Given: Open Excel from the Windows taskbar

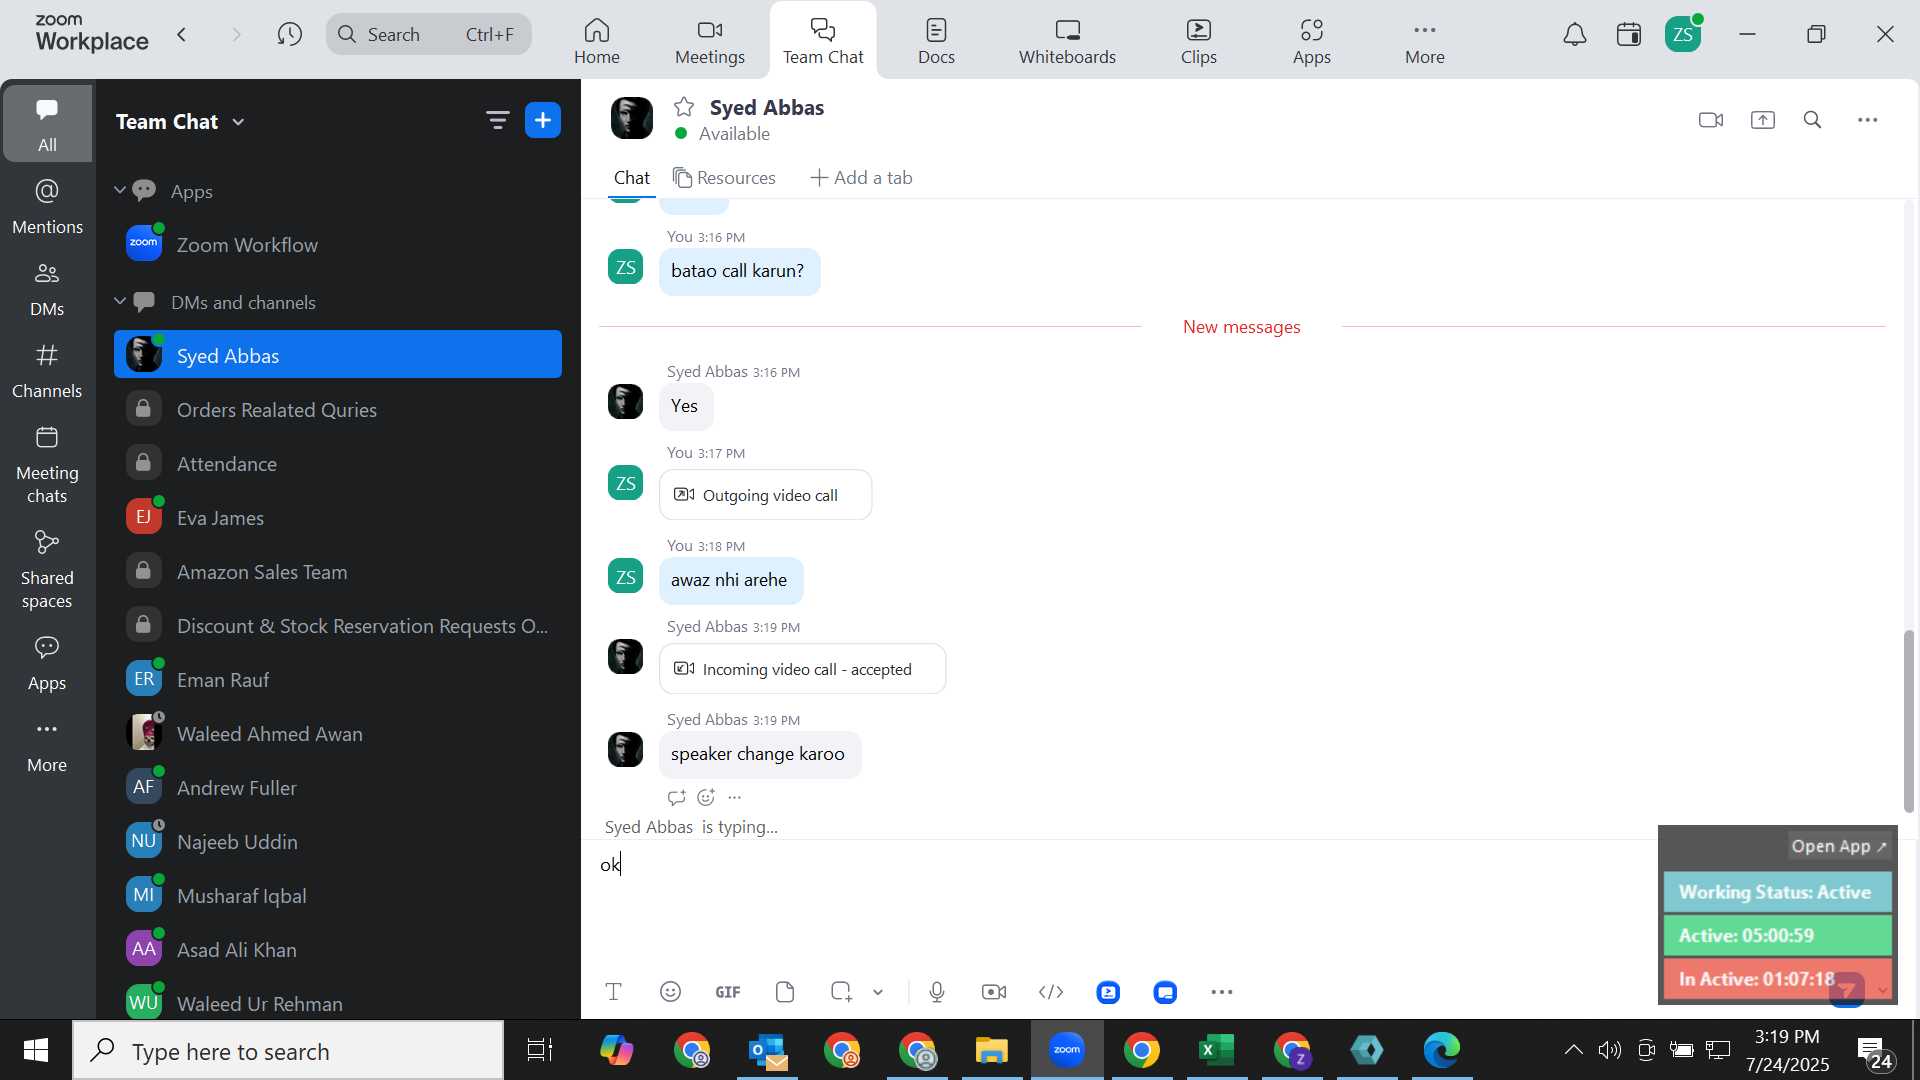Looking at the screenshot, I should tap(1217, 1051).
